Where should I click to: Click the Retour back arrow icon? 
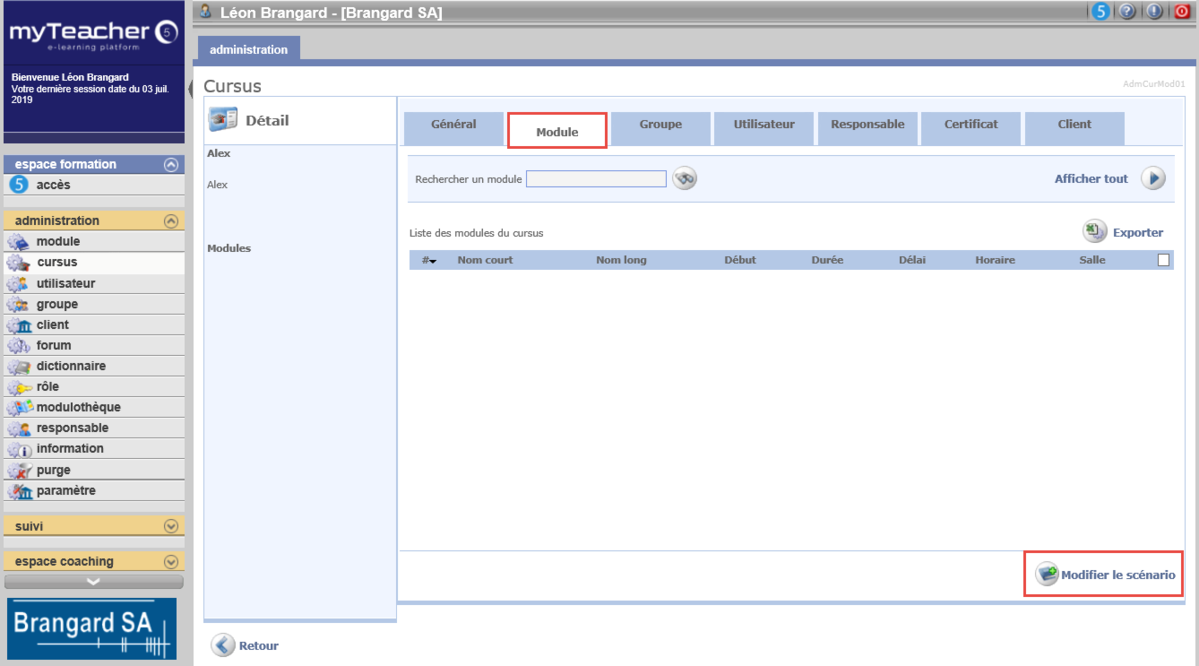coord(222,645)
